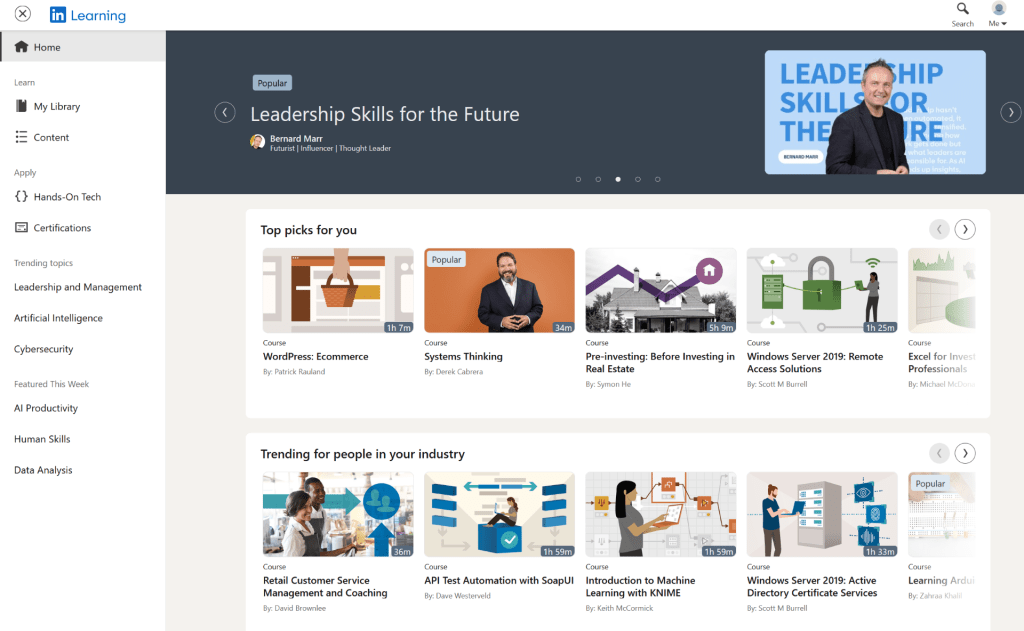Show previous hero banner slide
1024x631 pixels.
coord(225,112)
